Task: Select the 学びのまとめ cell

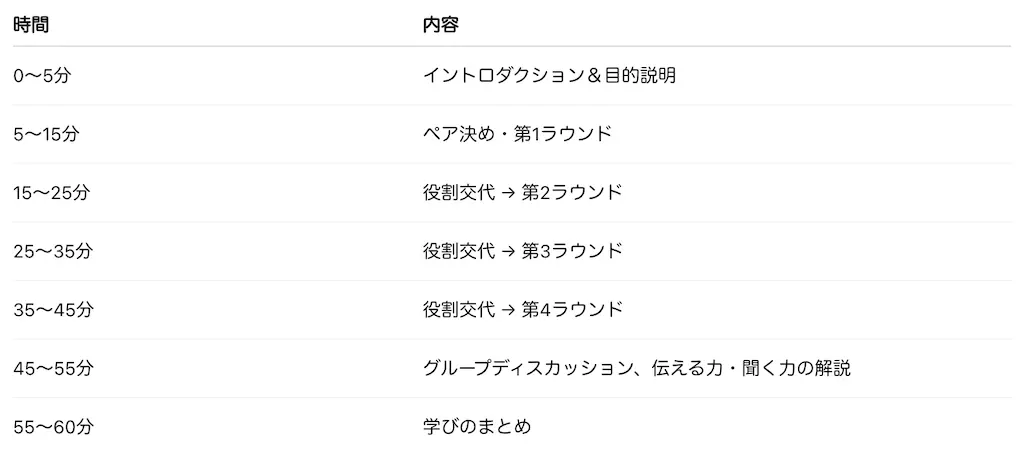Action: [x=476, y=427]
